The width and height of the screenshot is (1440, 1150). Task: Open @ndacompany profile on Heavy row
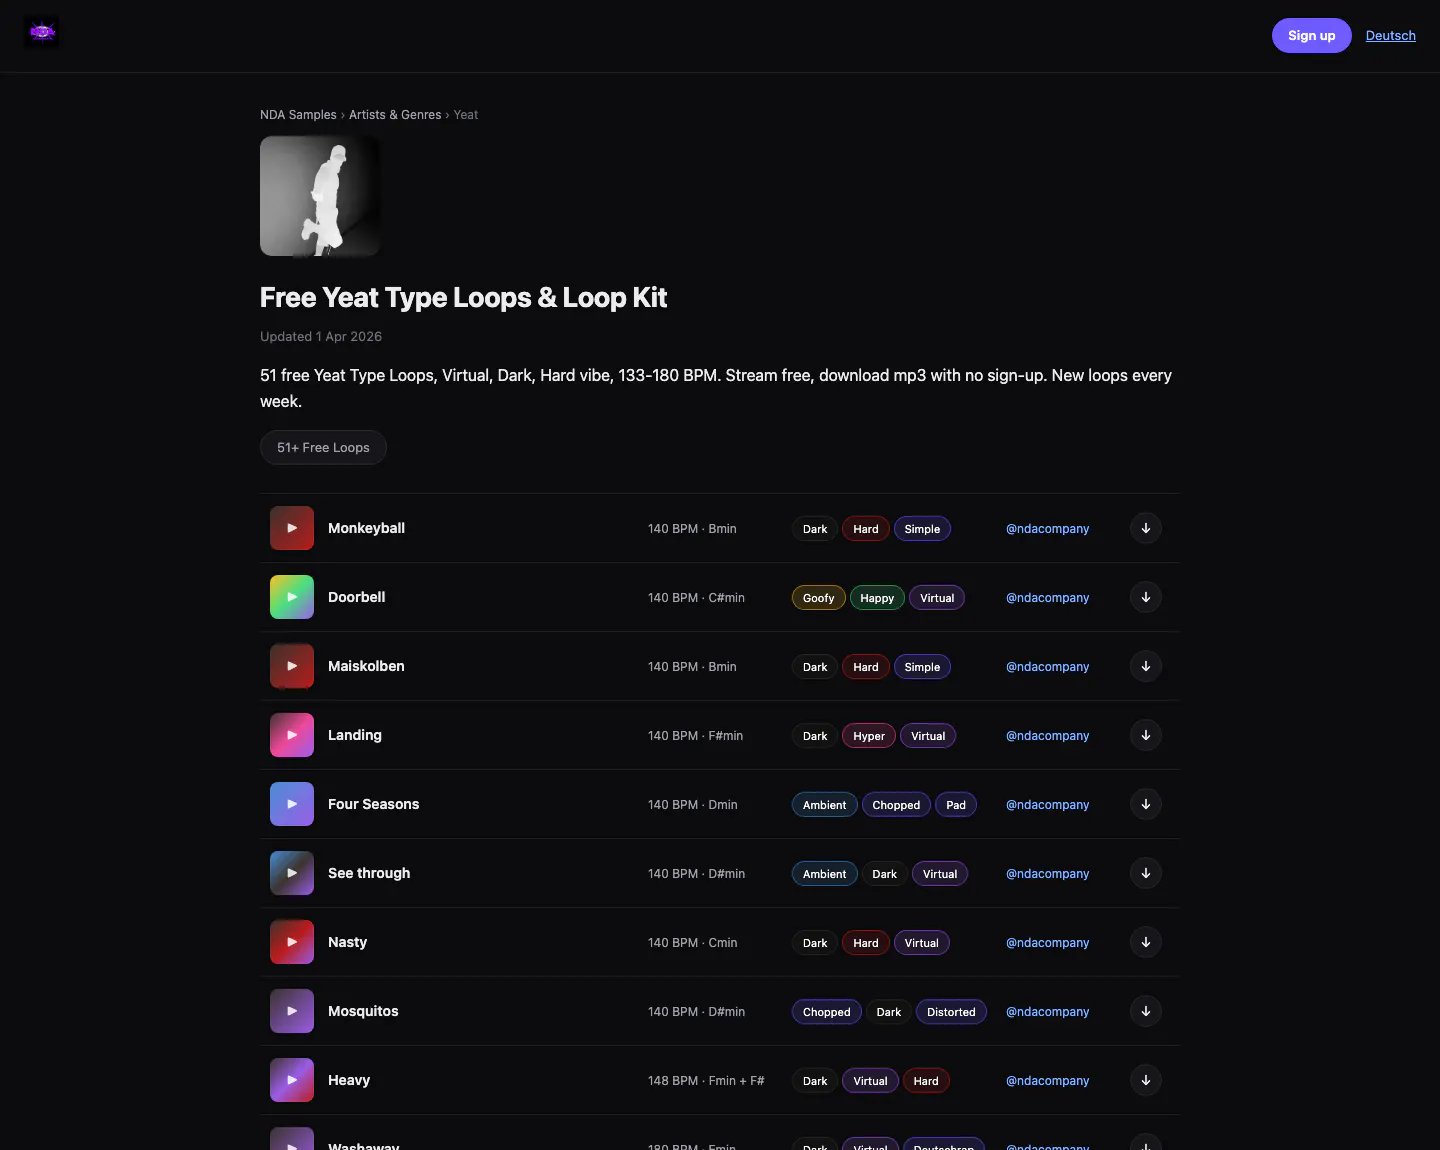click(1047, 1081)
